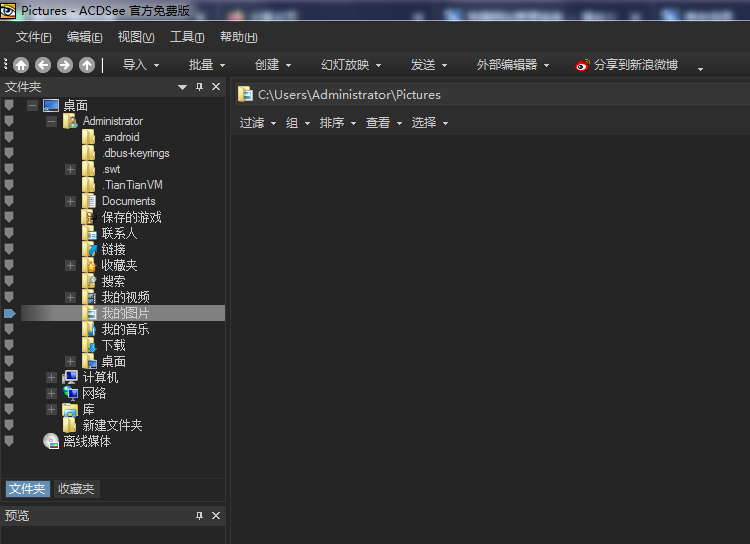This screenshot has height=544, width=750.
Task: Open the 批量 dropdown
Action: [x=207, y=65]
